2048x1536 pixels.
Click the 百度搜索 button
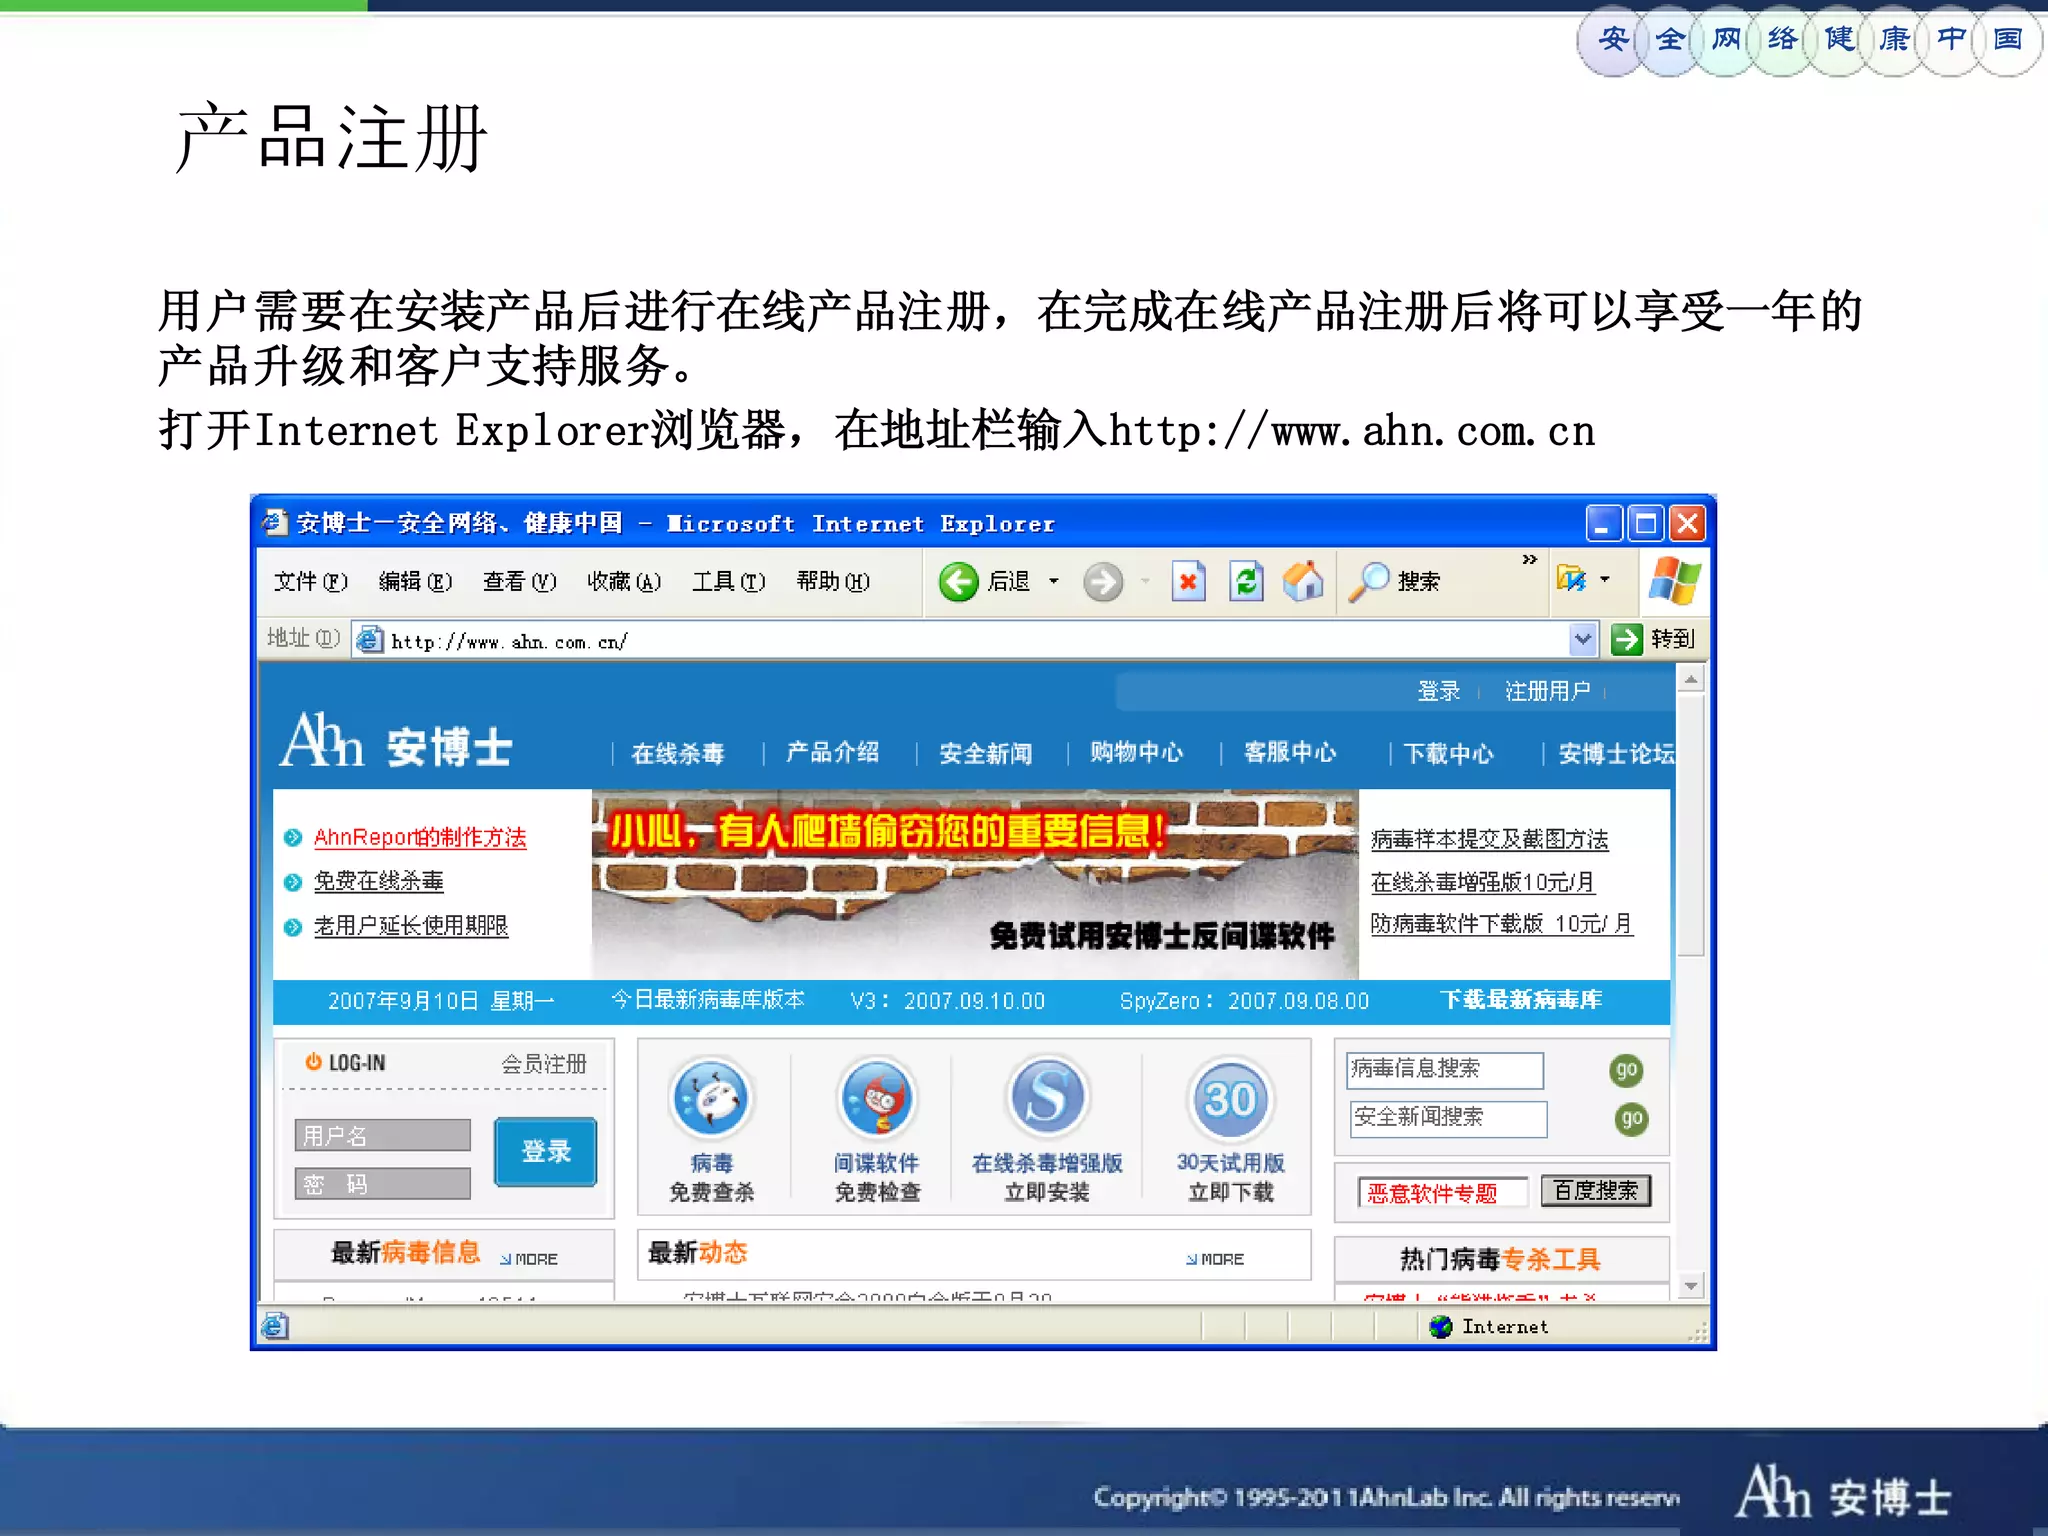(1596, 1191)
